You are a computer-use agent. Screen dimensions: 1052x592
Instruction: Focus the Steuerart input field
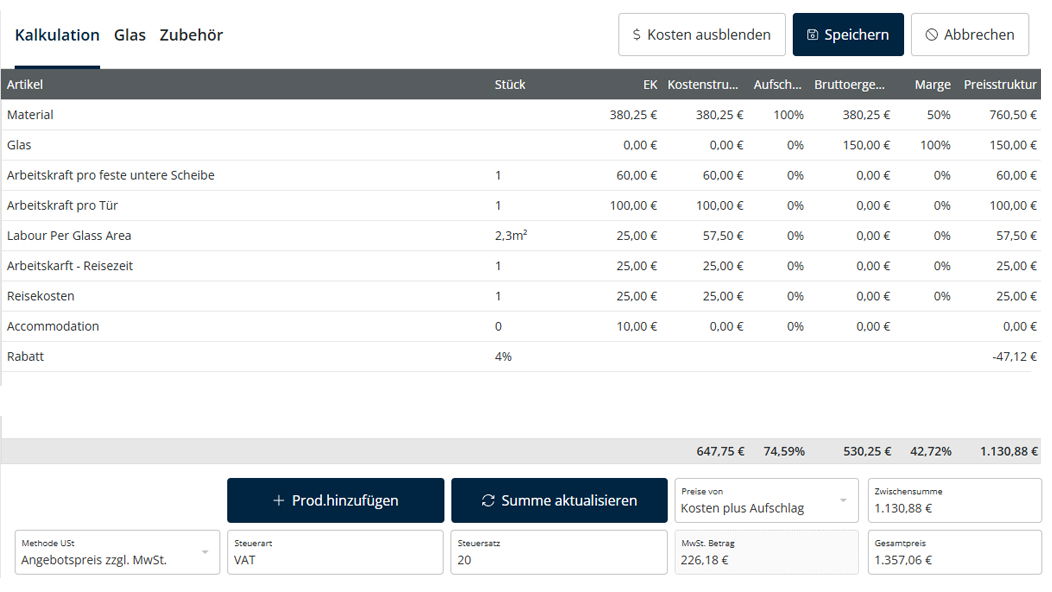point(334,560)
